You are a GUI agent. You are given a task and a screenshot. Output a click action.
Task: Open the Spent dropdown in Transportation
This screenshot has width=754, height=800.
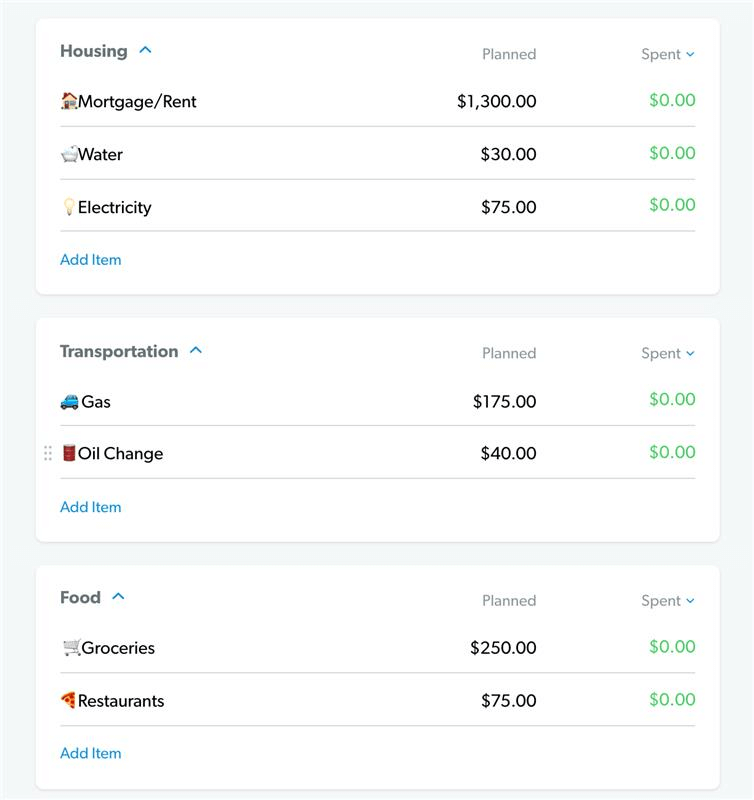[668, 353]
